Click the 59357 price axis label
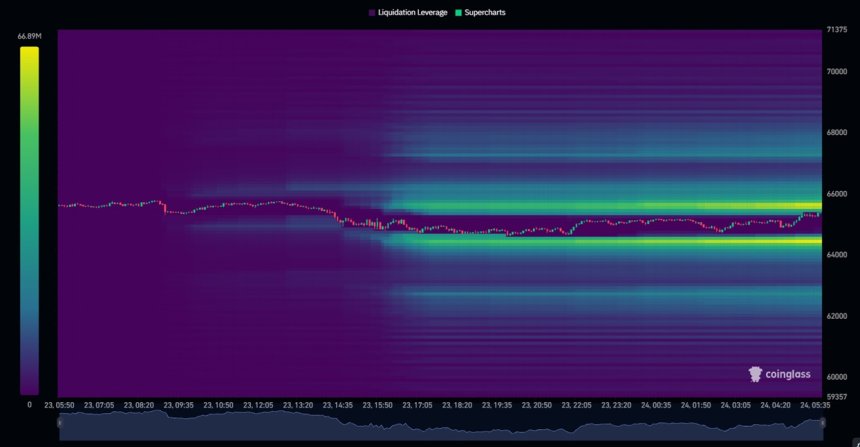 click(x=836, y=397)
